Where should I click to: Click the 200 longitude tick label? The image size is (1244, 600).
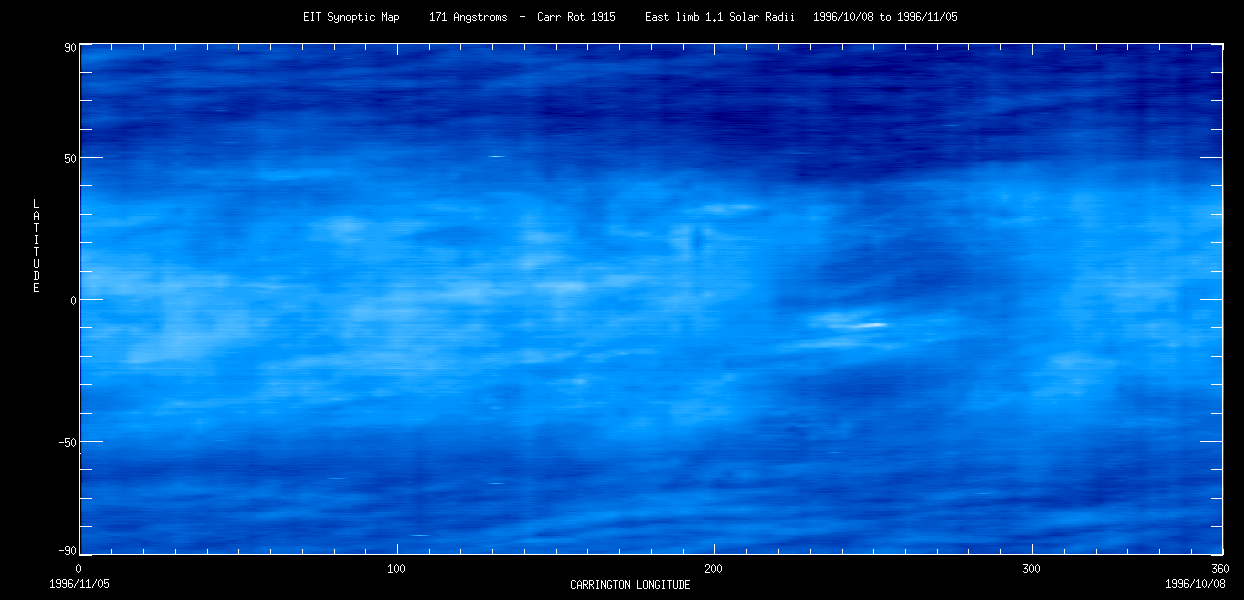[714, 569]
